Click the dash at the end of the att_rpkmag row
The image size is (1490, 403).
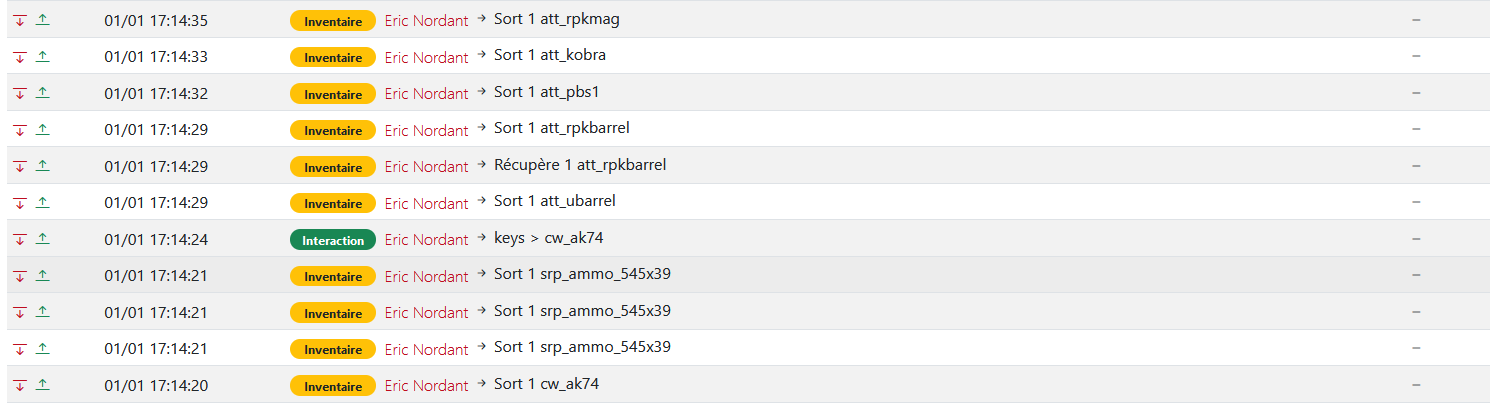[1416, 20]
